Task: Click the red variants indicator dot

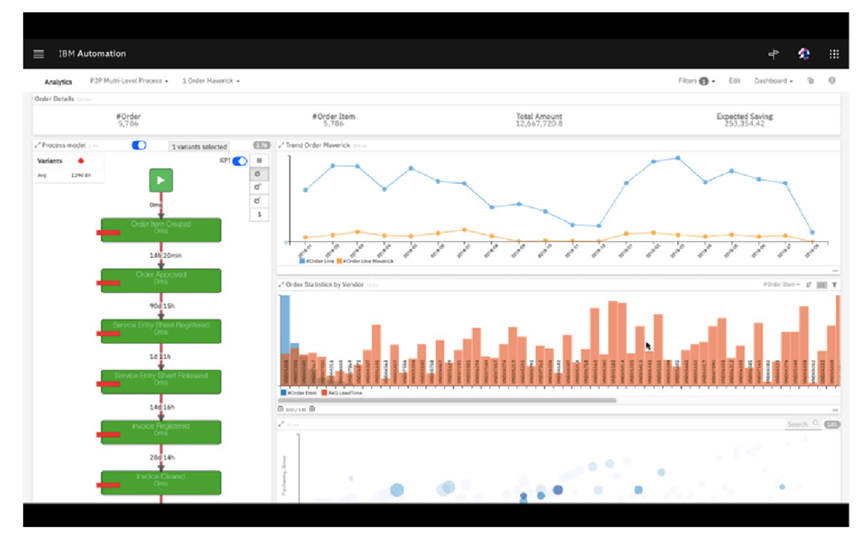Action: (81, 161)
